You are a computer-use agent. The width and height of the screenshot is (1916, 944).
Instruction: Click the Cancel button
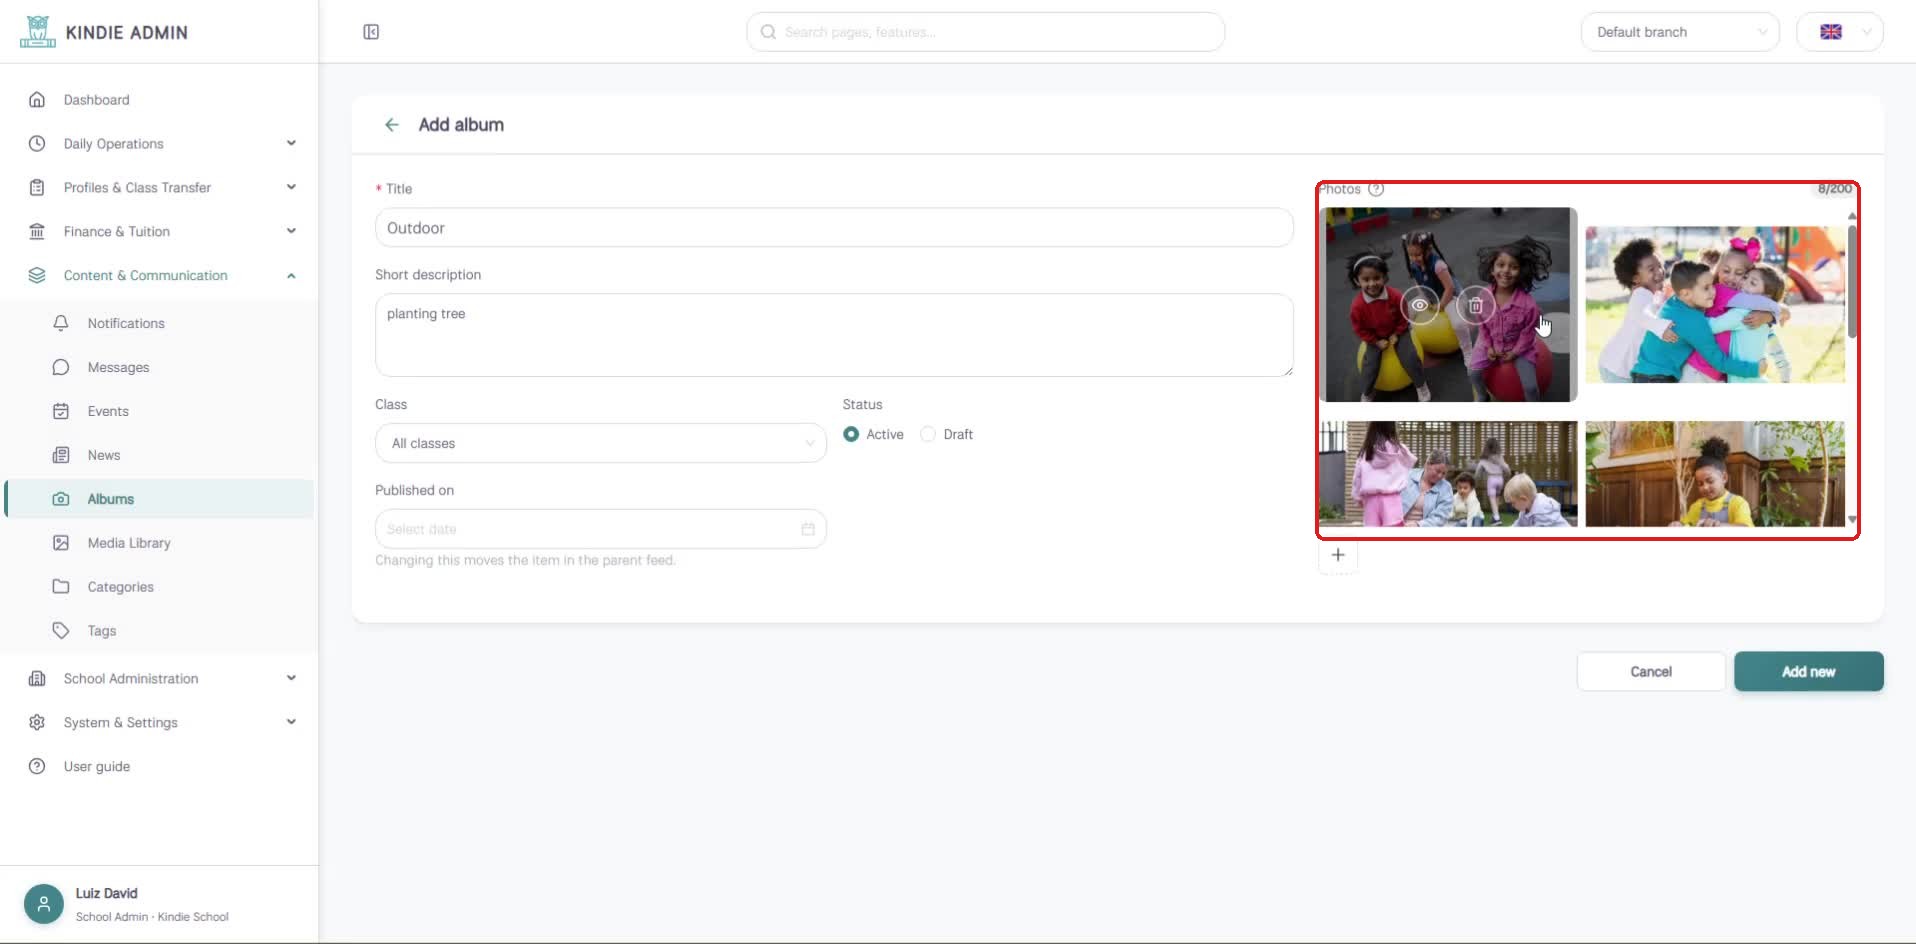pyautogui.click(x=1651, y=672)
